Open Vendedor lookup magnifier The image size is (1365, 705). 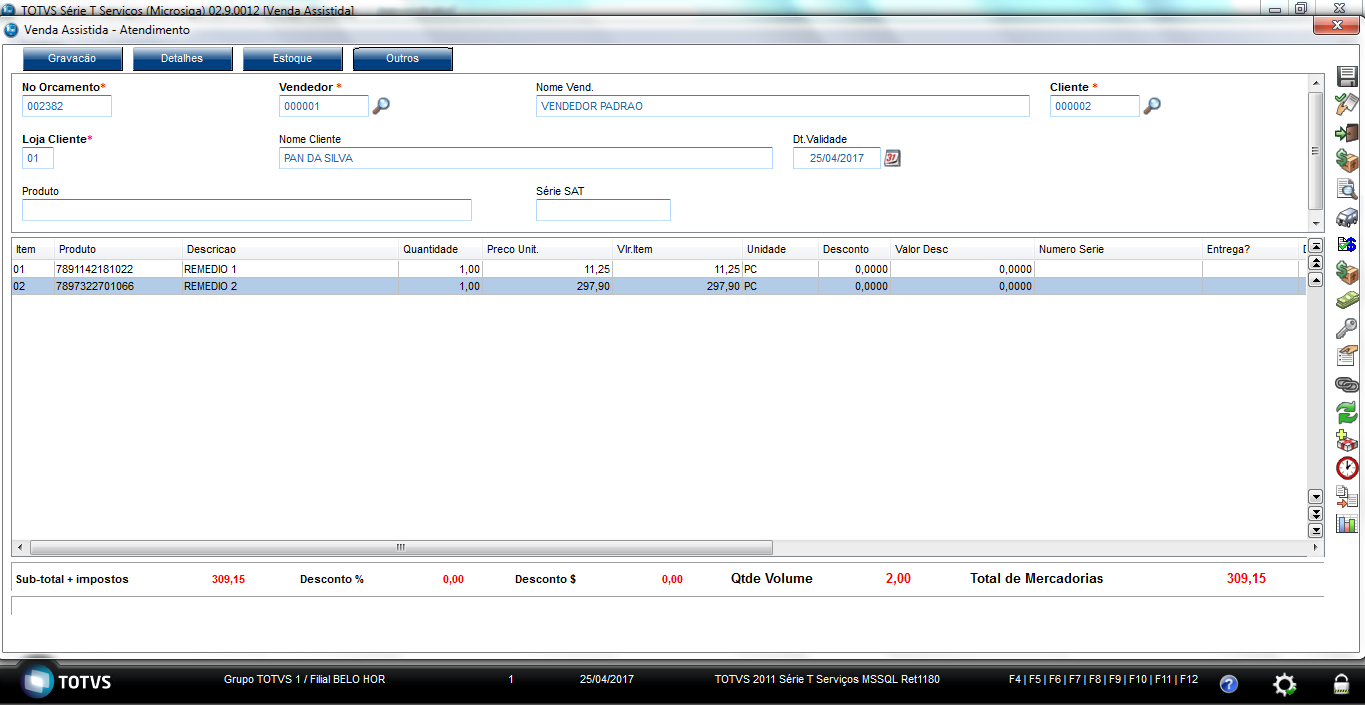pos(381,106)
